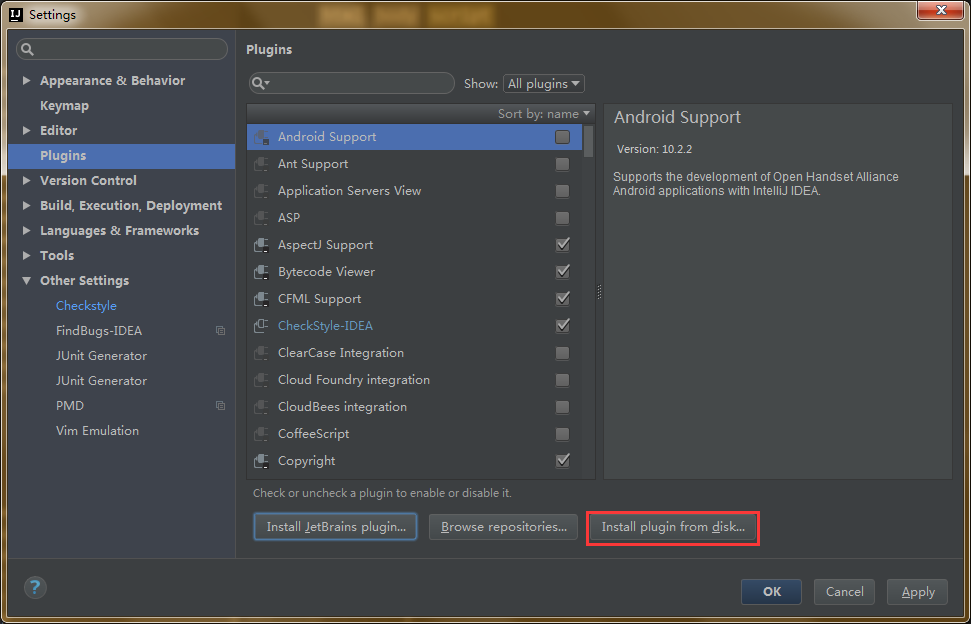The width and height of the screenshot is (971, 624).
Task: Expand the Appearance & Behavior section
Action: tap(26, 80)
